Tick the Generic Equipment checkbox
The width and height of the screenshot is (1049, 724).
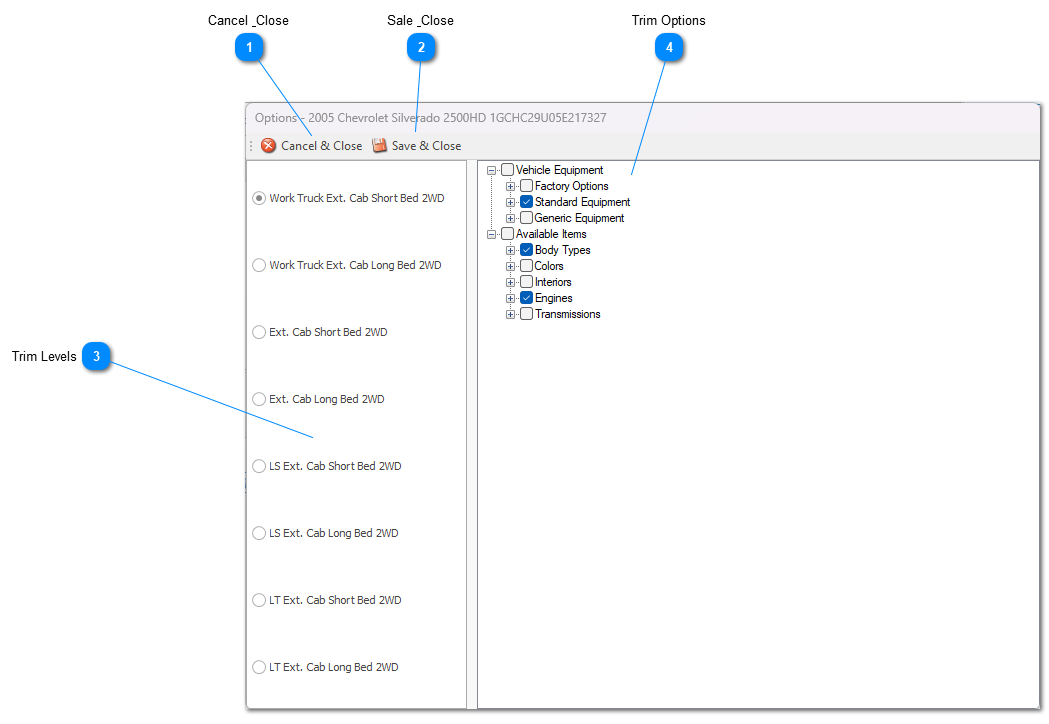[527, 218]
